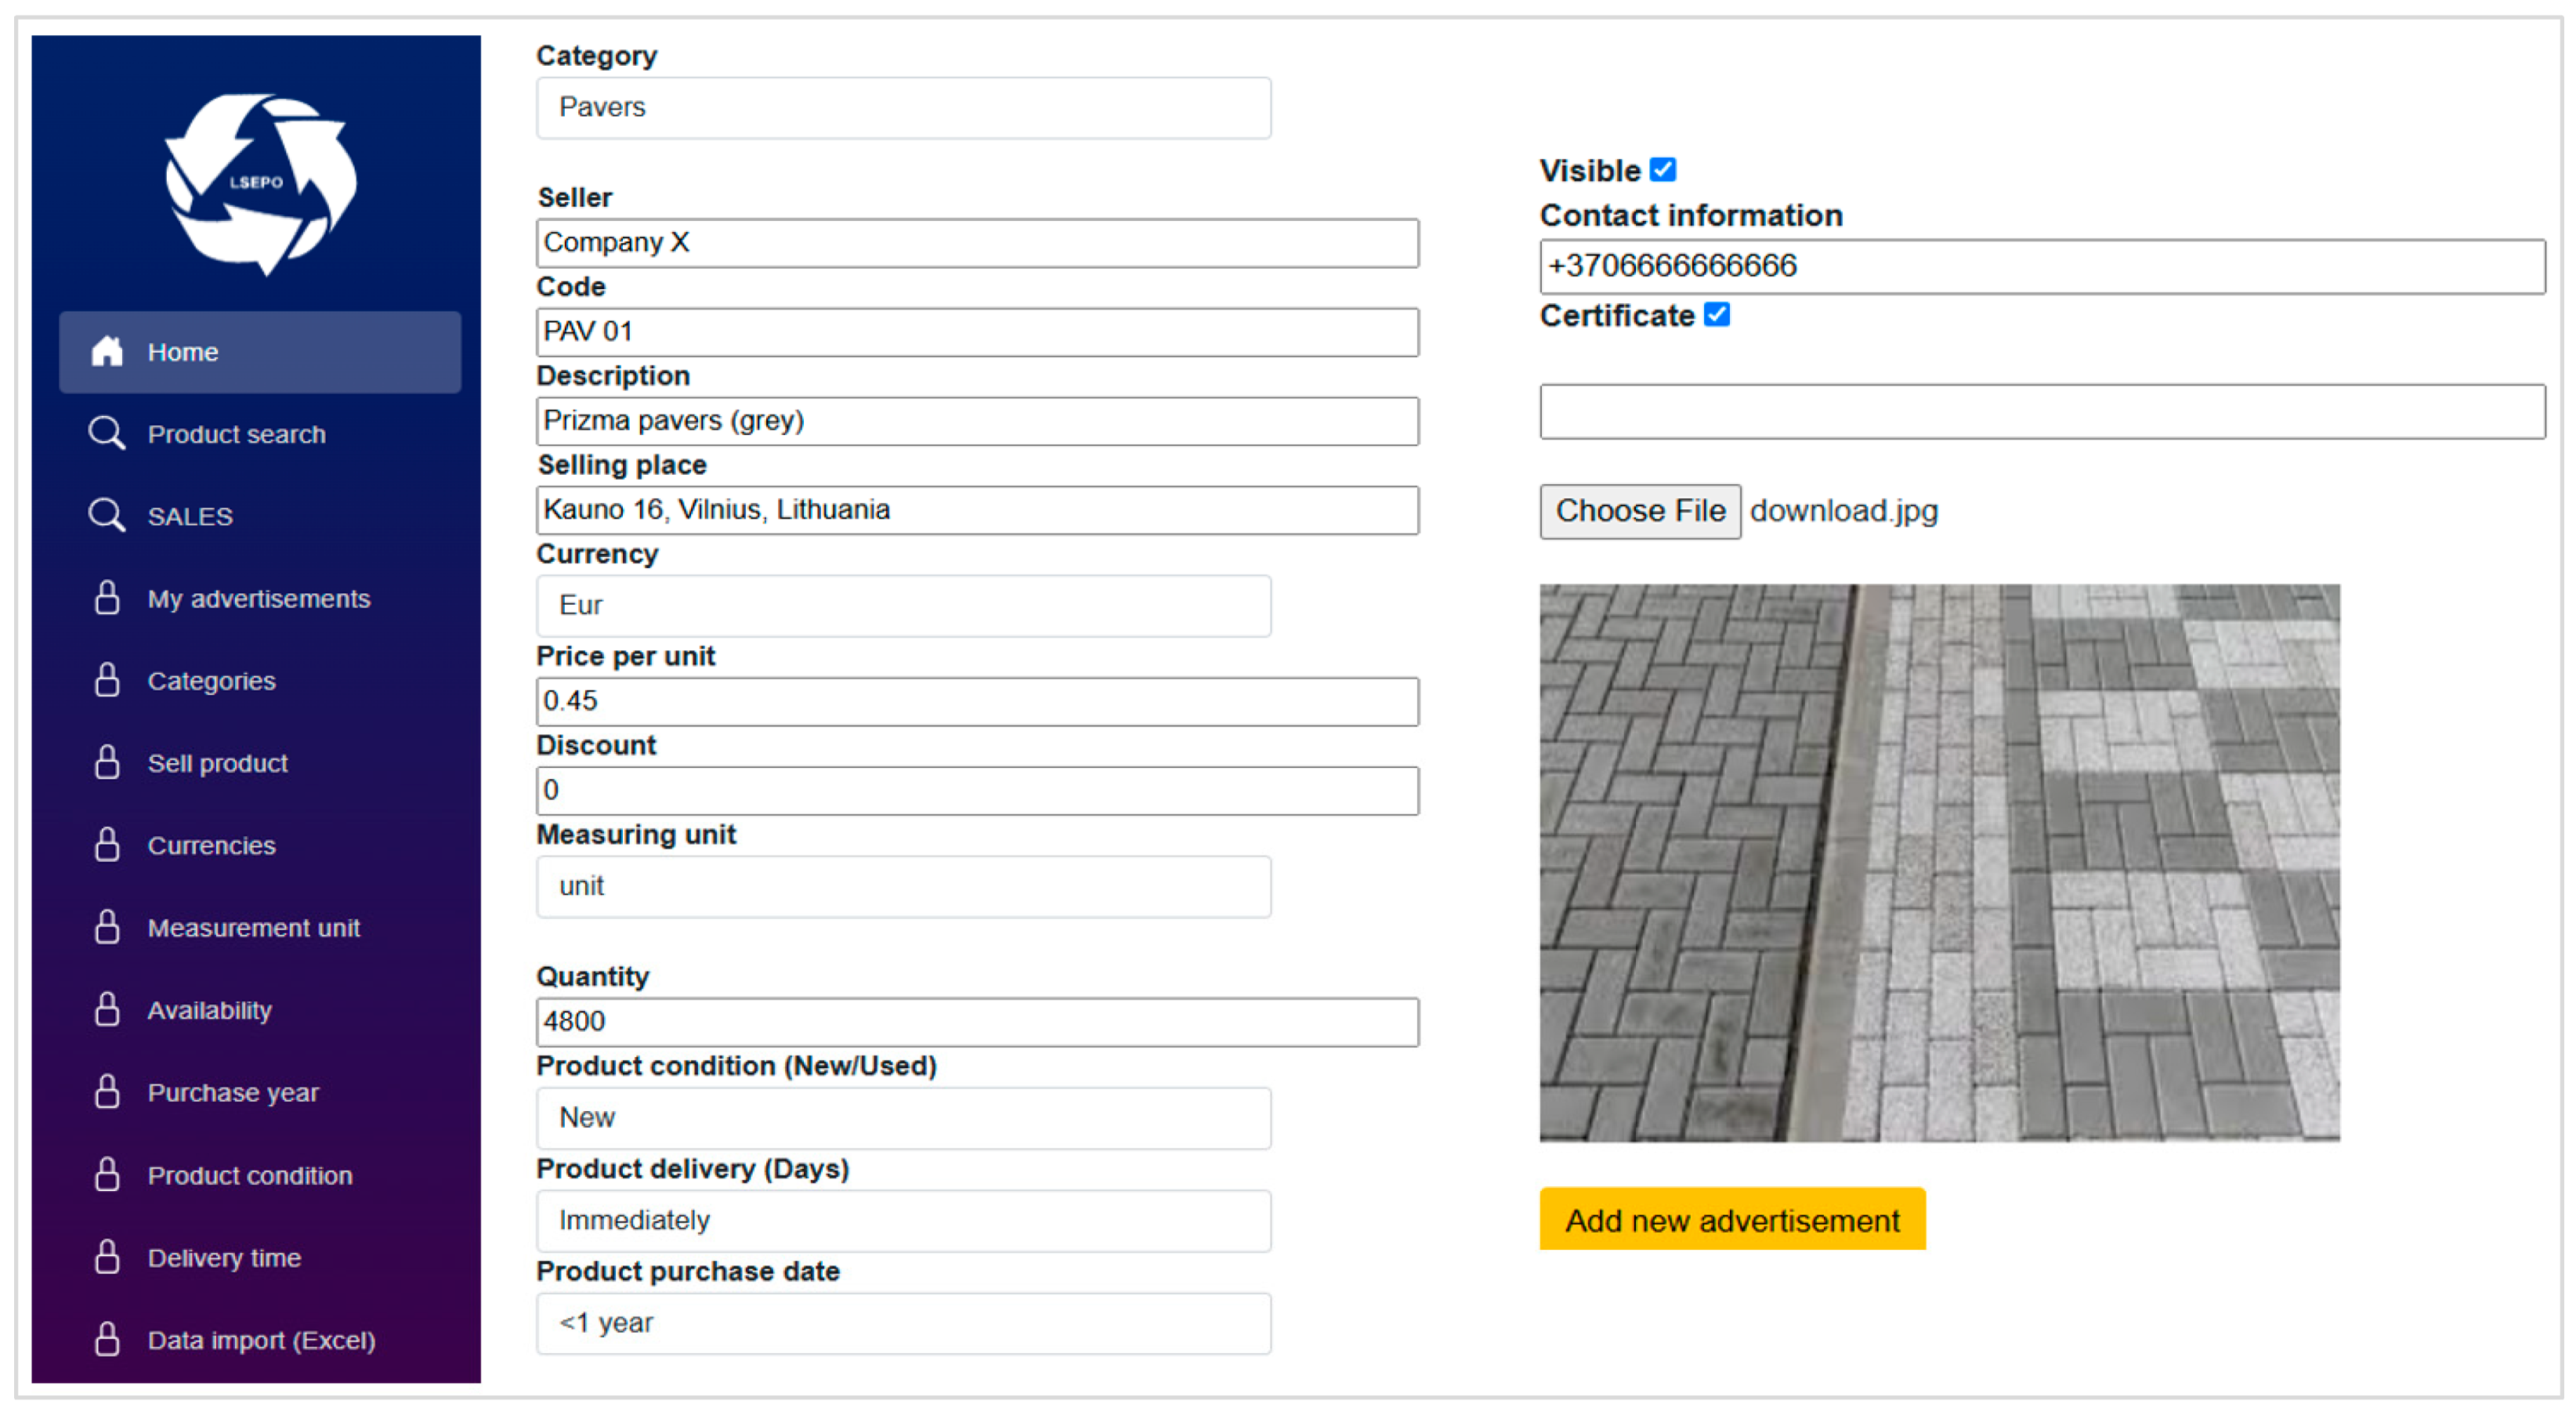Open the Product purchase date dropdown
Screen dimensions: 2576x1419
coord(903,1323)
